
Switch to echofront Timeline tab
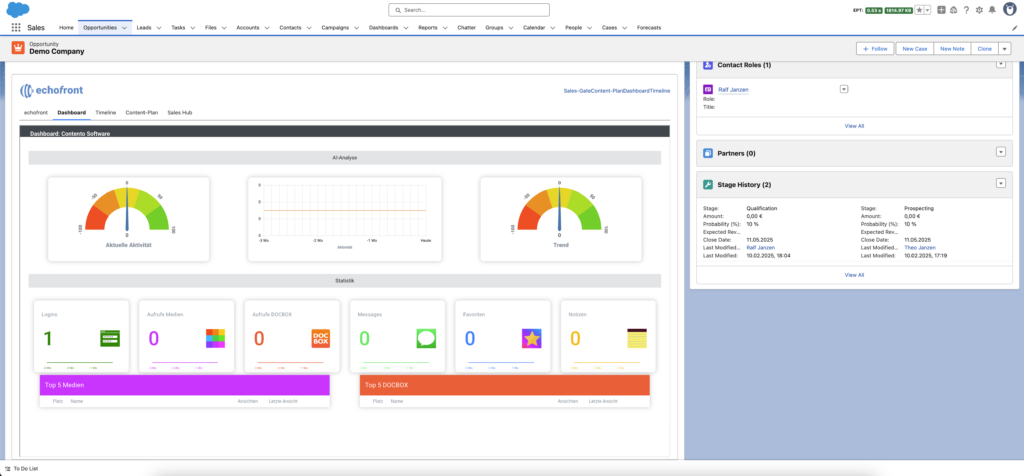tap(106, 112)
